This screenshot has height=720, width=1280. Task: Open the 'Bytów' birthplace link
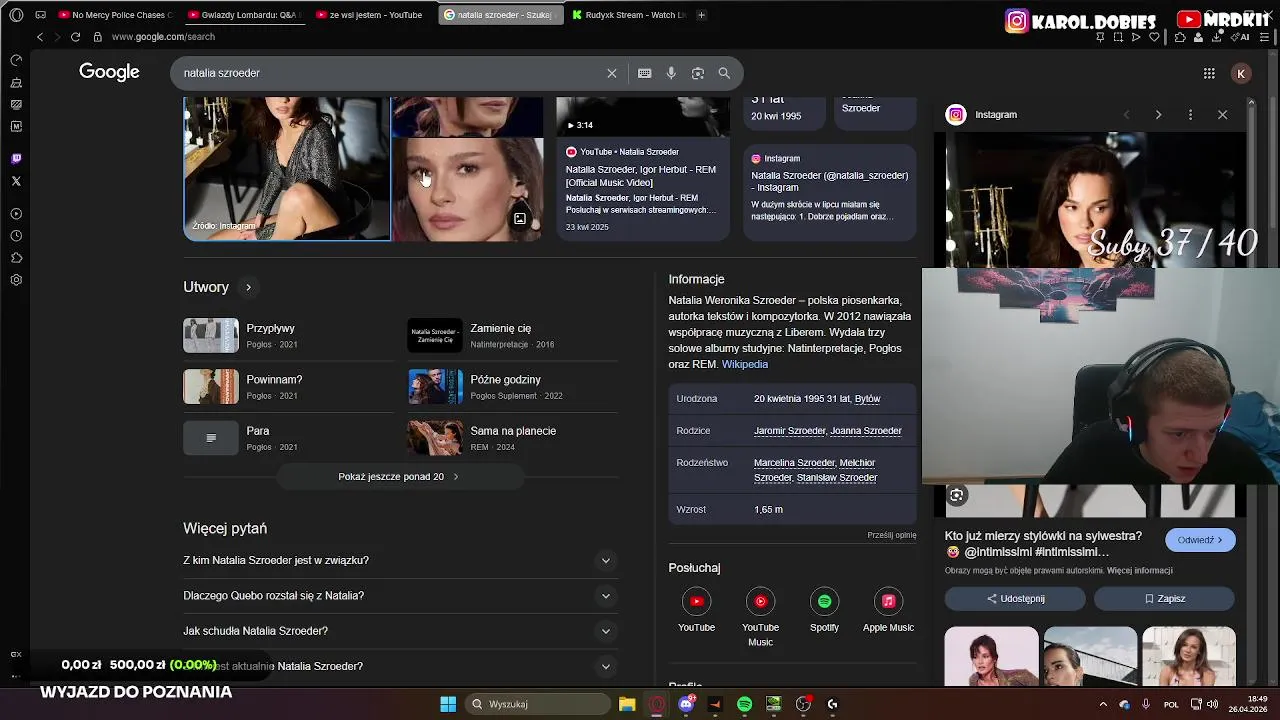pos(868,399)
